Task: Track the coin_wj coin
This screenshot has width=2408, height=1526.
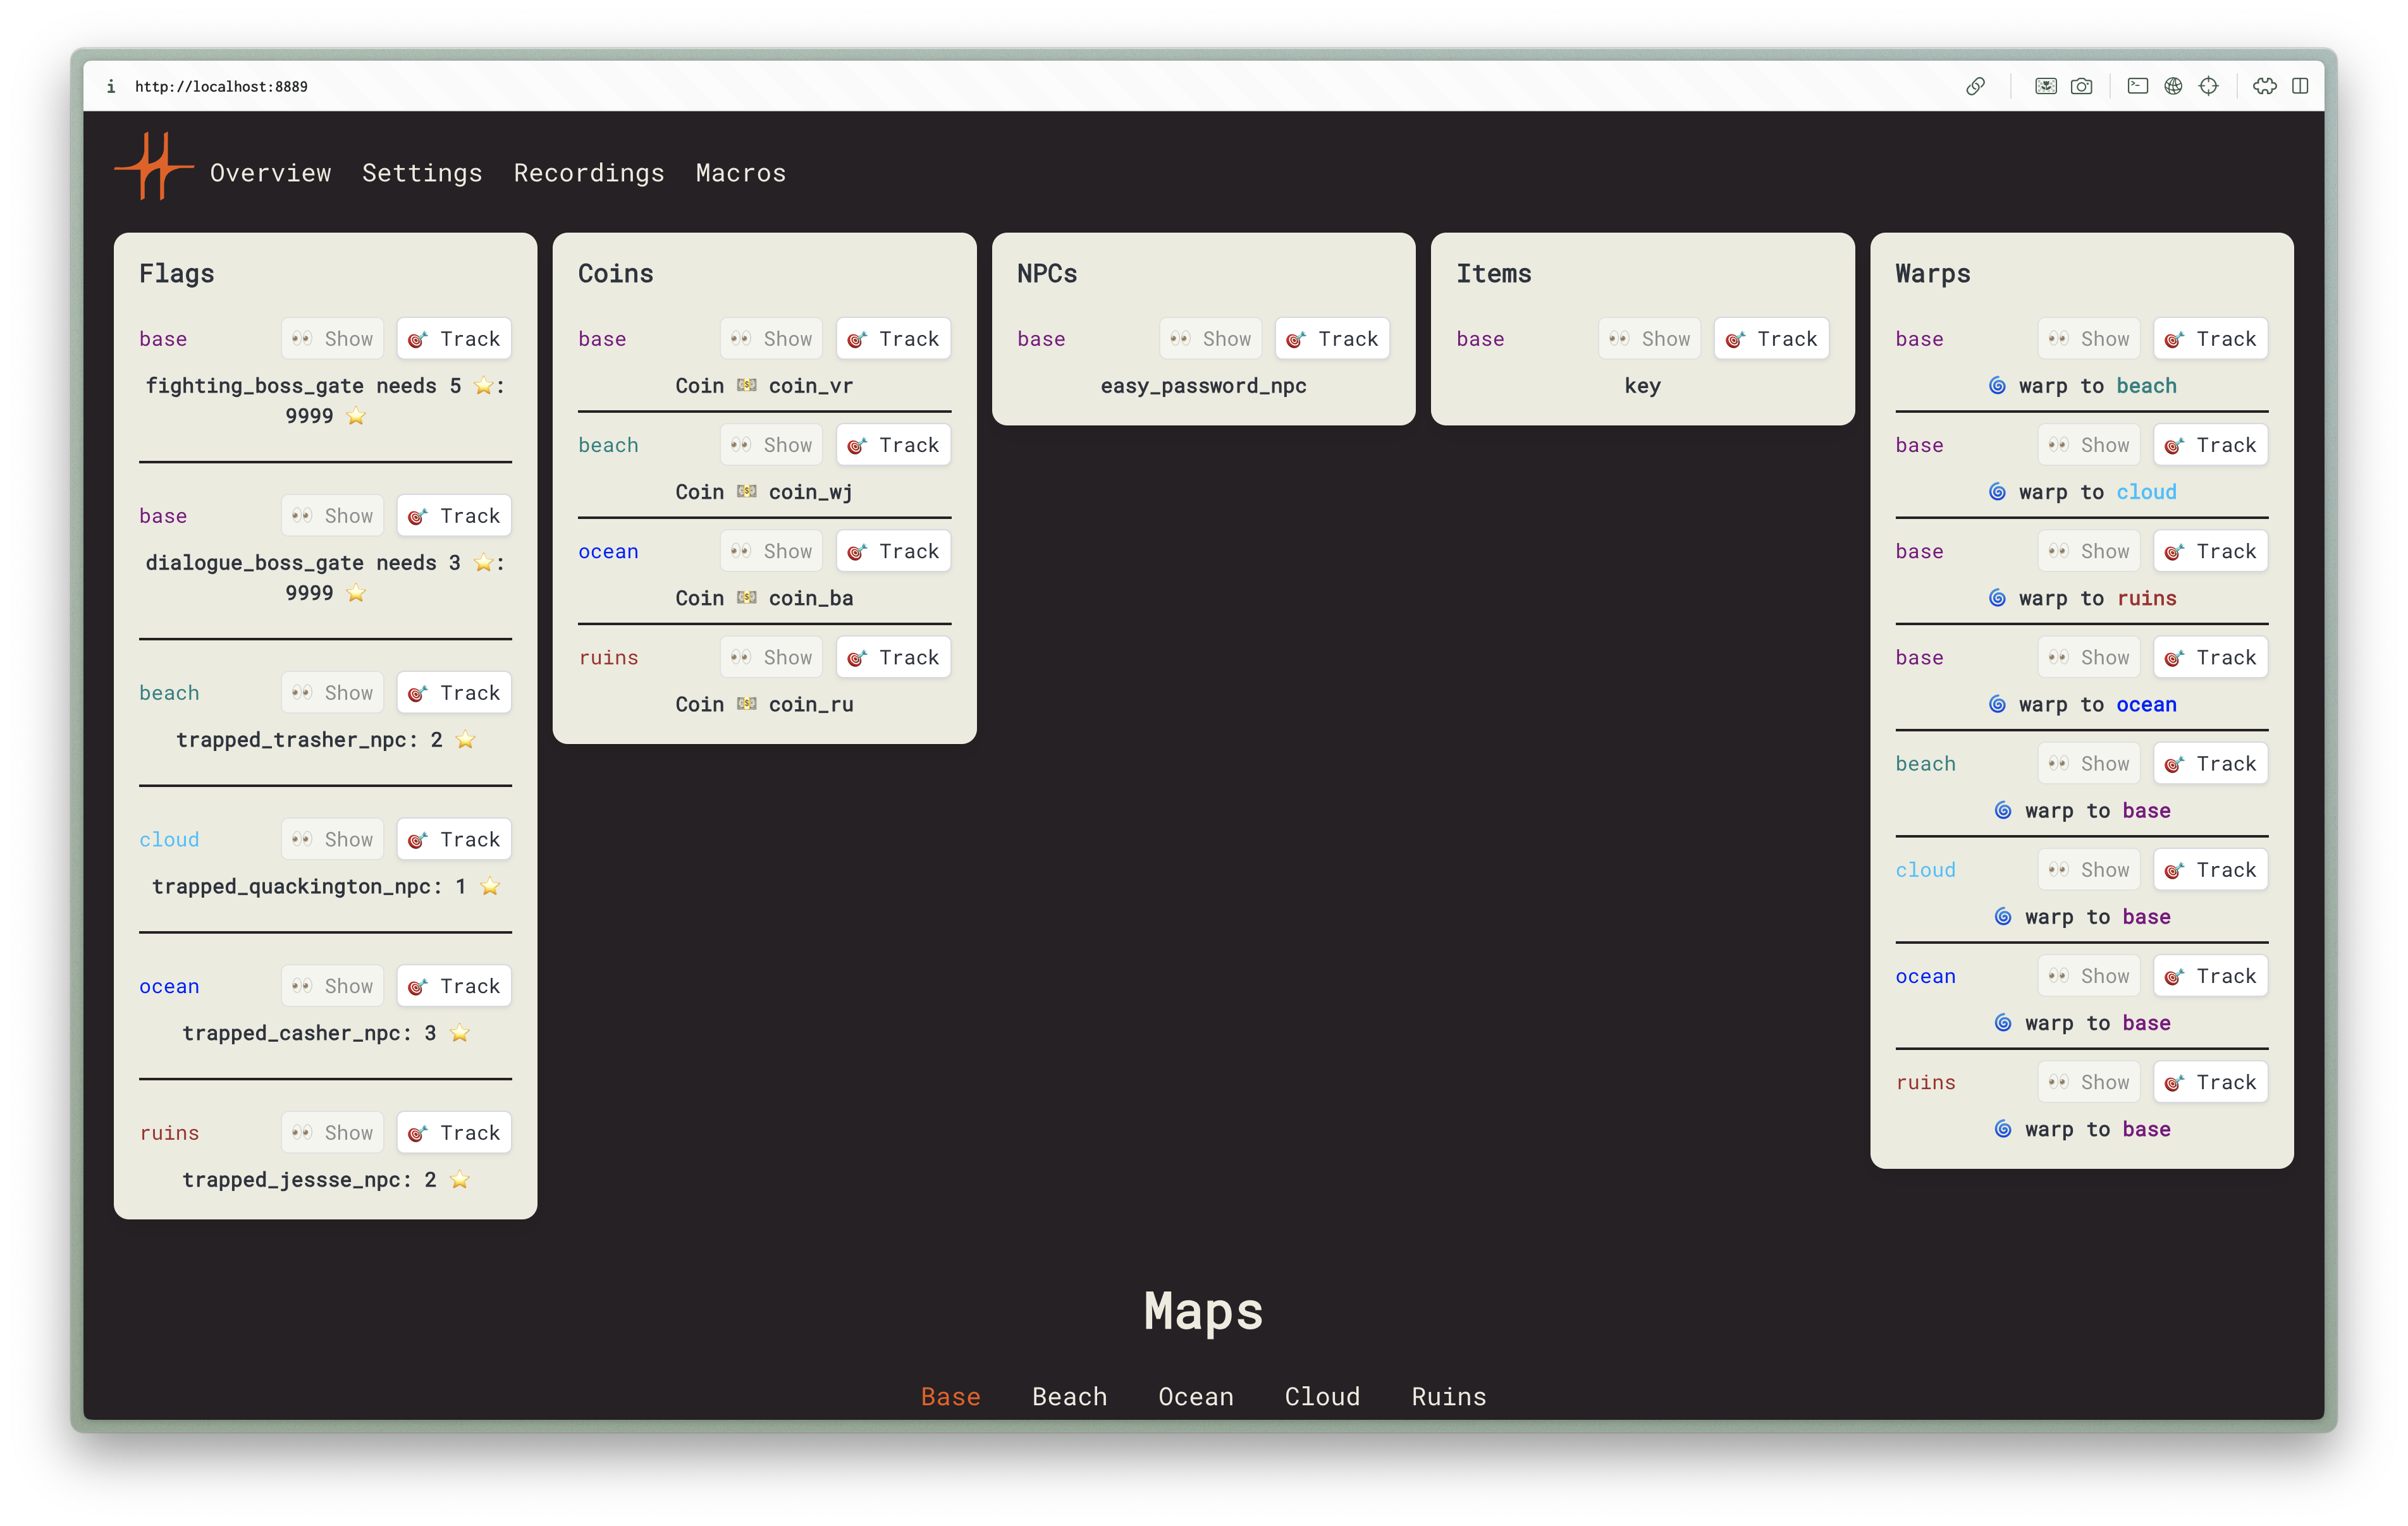Action: (x=893, y=445)
